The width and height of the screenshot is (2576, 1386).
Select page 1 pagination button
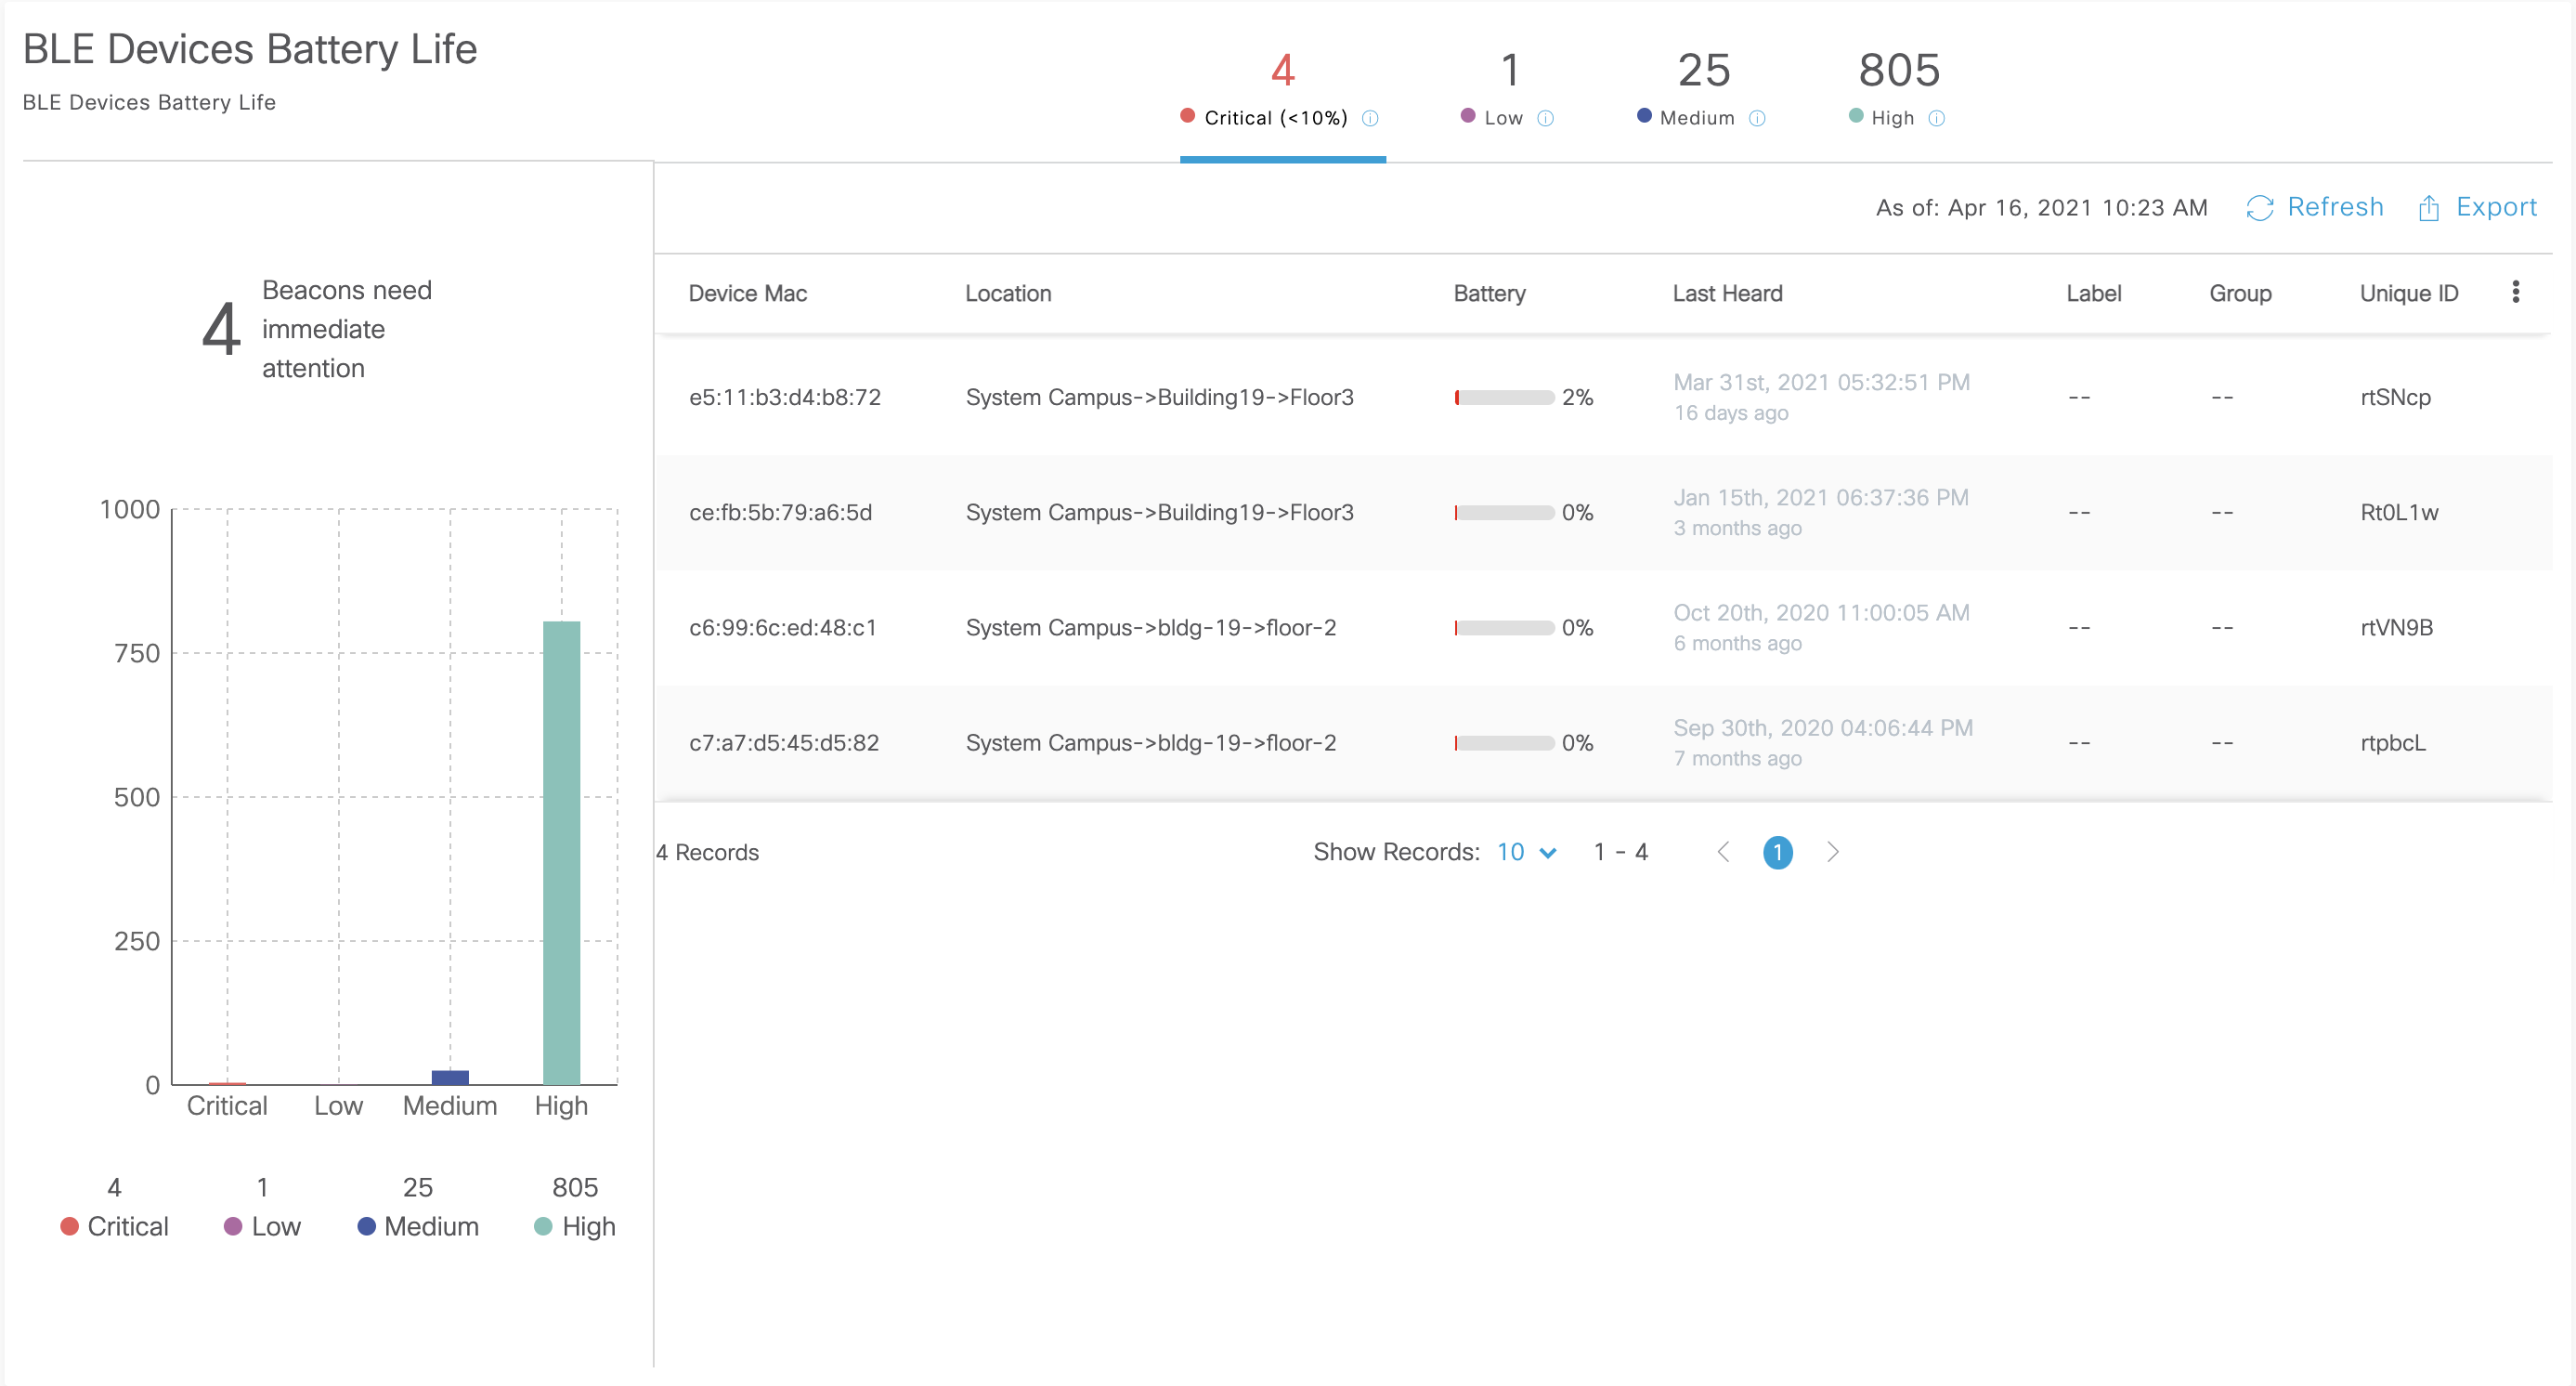[x=1777, y=852]
